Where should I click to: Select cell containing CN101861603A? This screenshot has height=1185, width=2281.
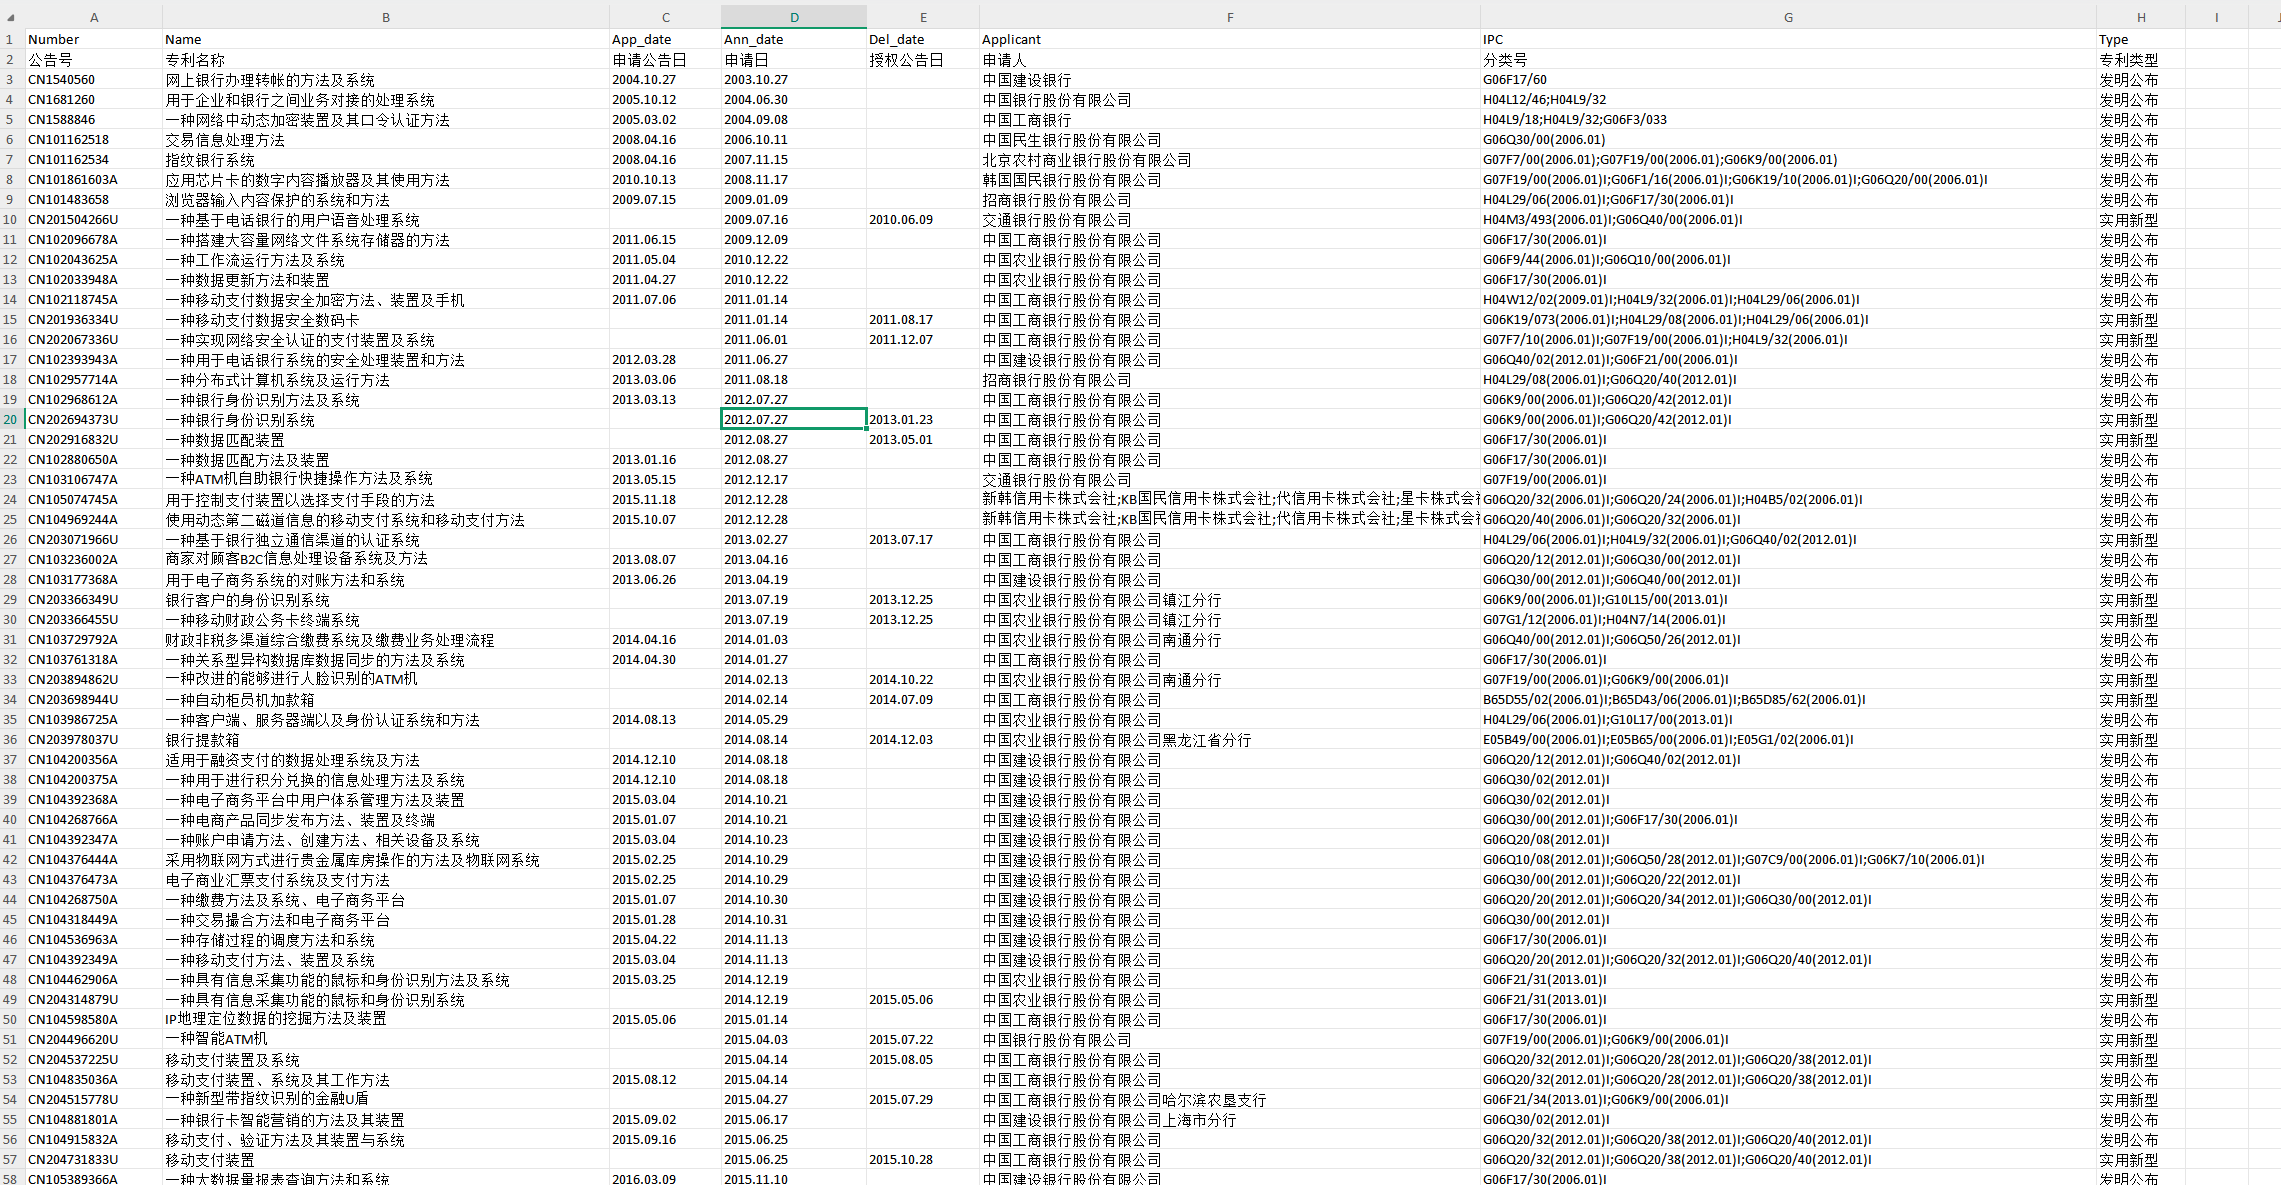[x=73, y=179]
